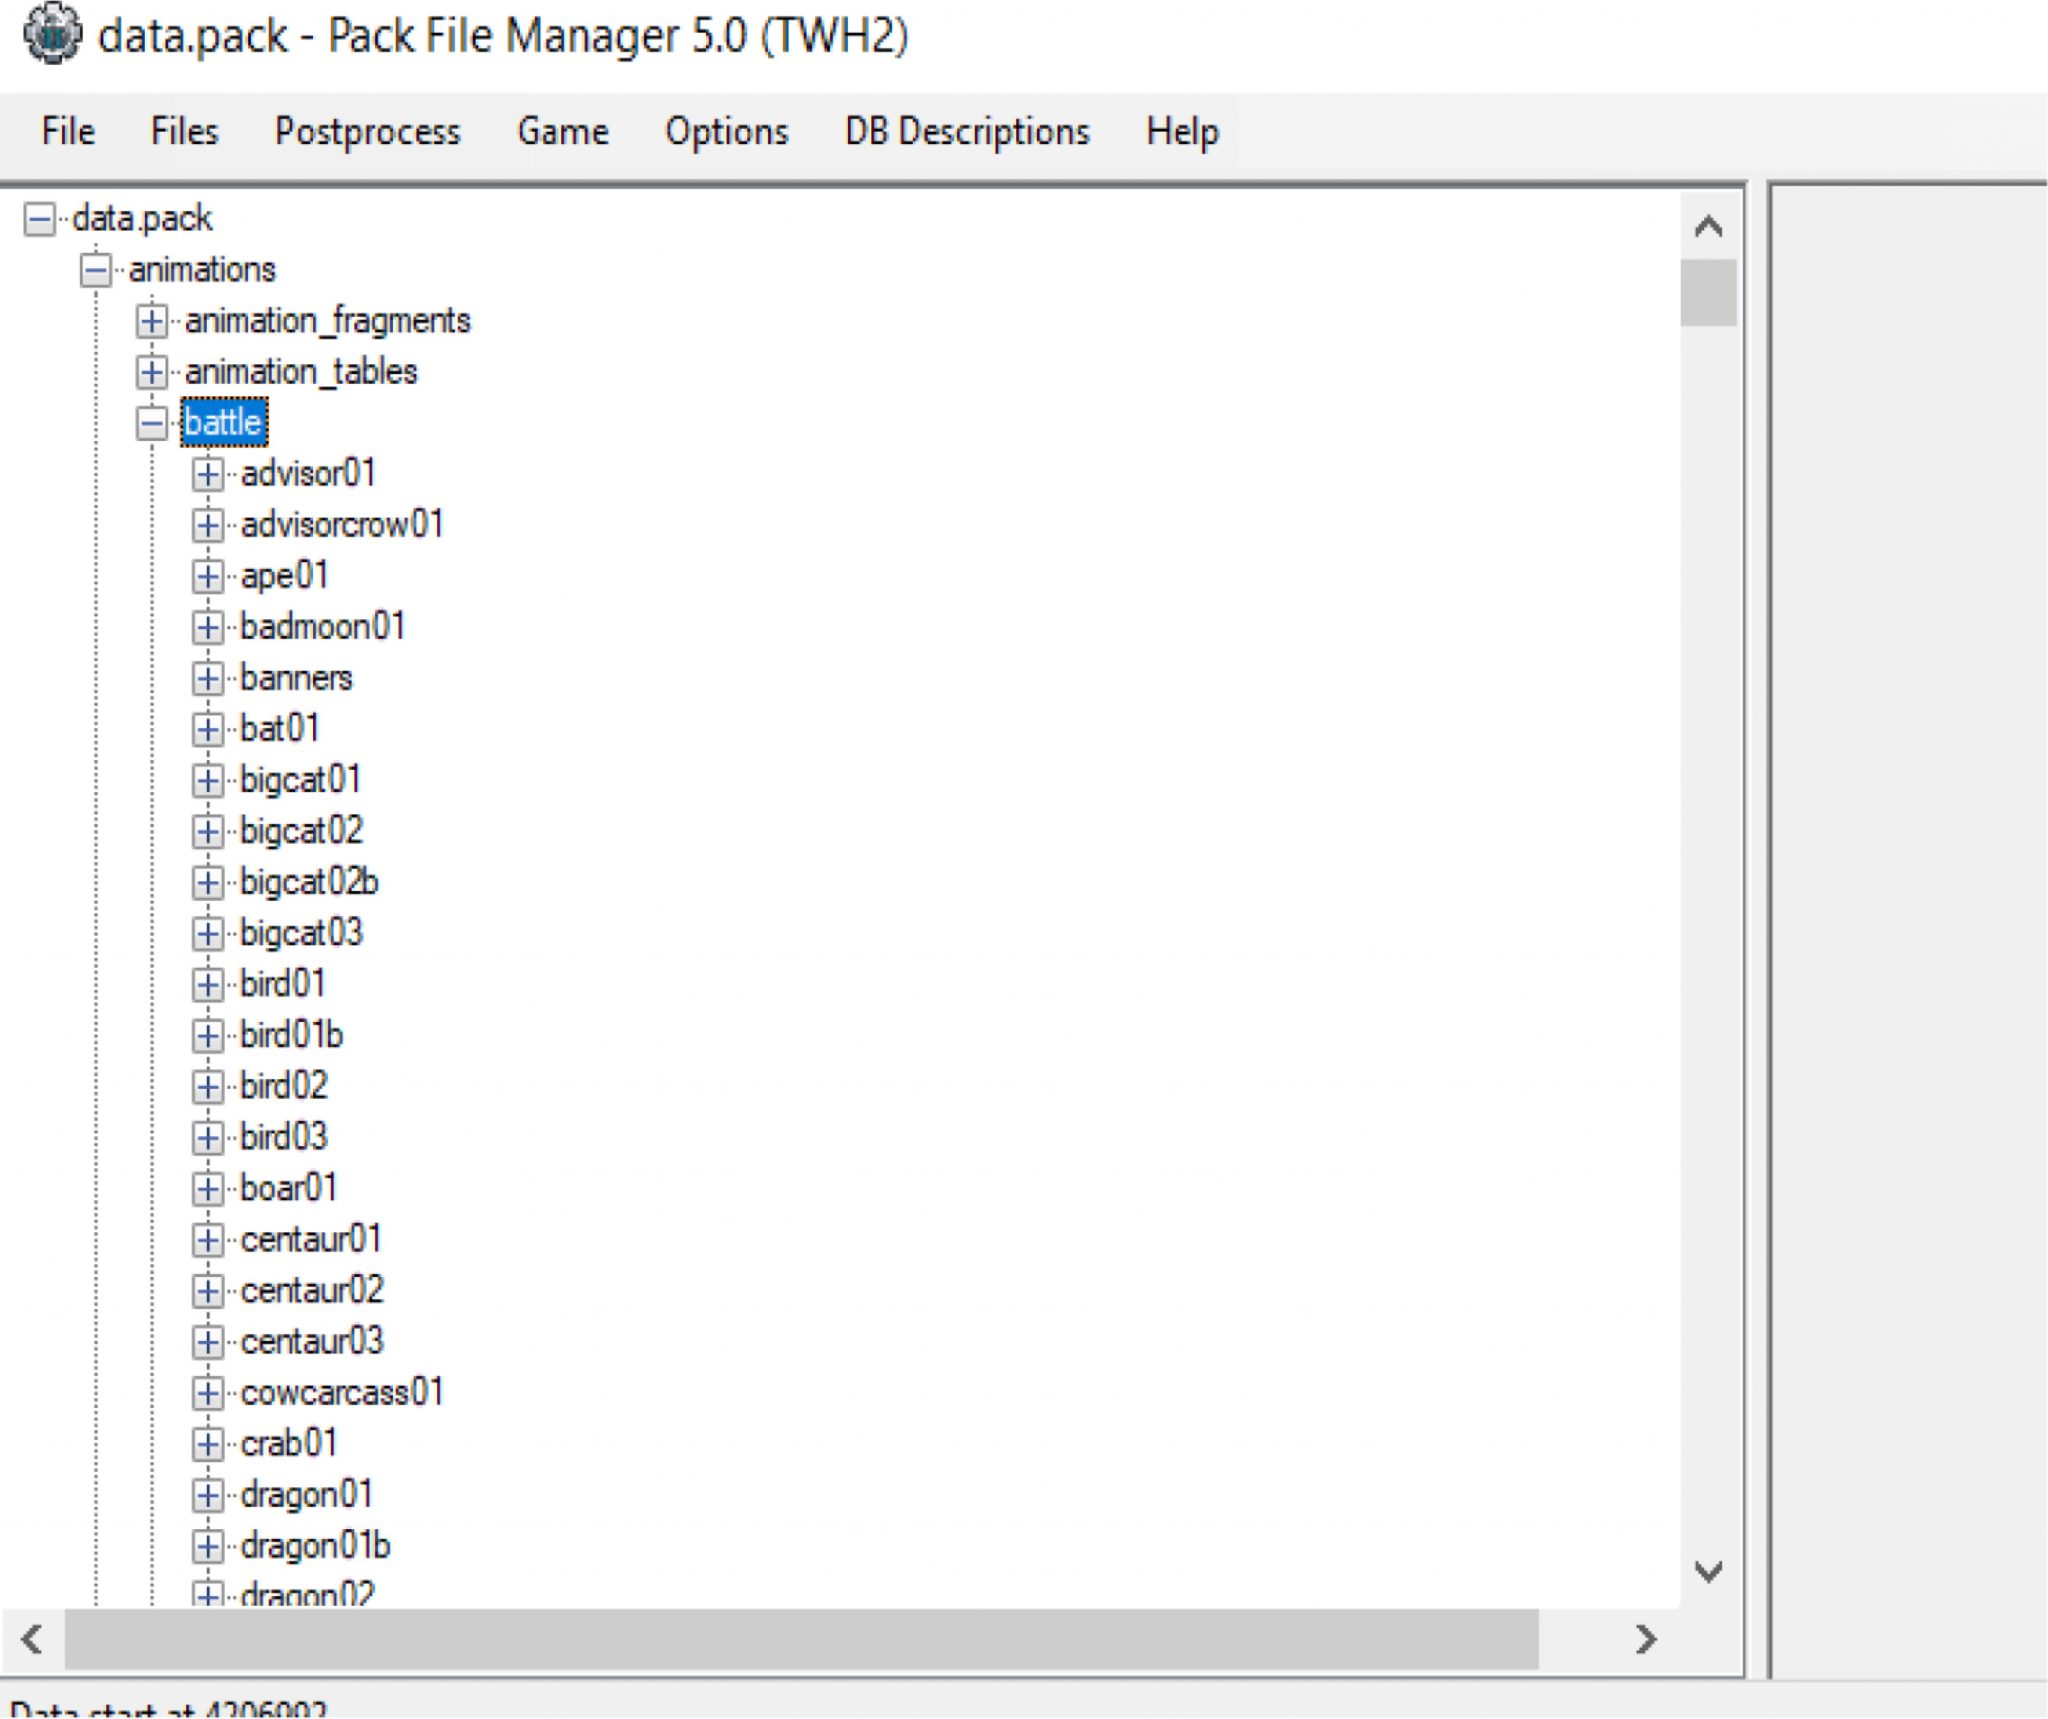Expand the ape01 folder
2048x1719 pixels.
[207, 576]
